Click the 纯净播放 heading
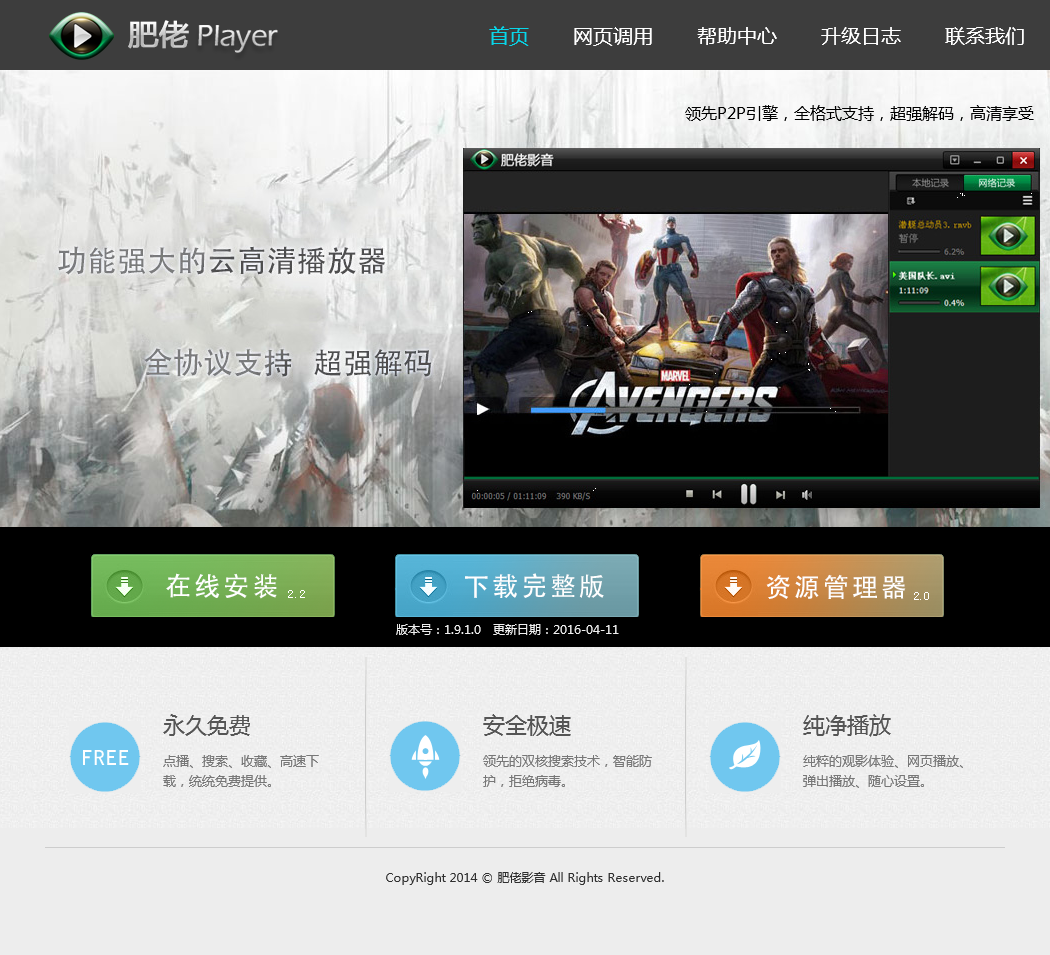The image size is (1050, 955). point(847,725)
